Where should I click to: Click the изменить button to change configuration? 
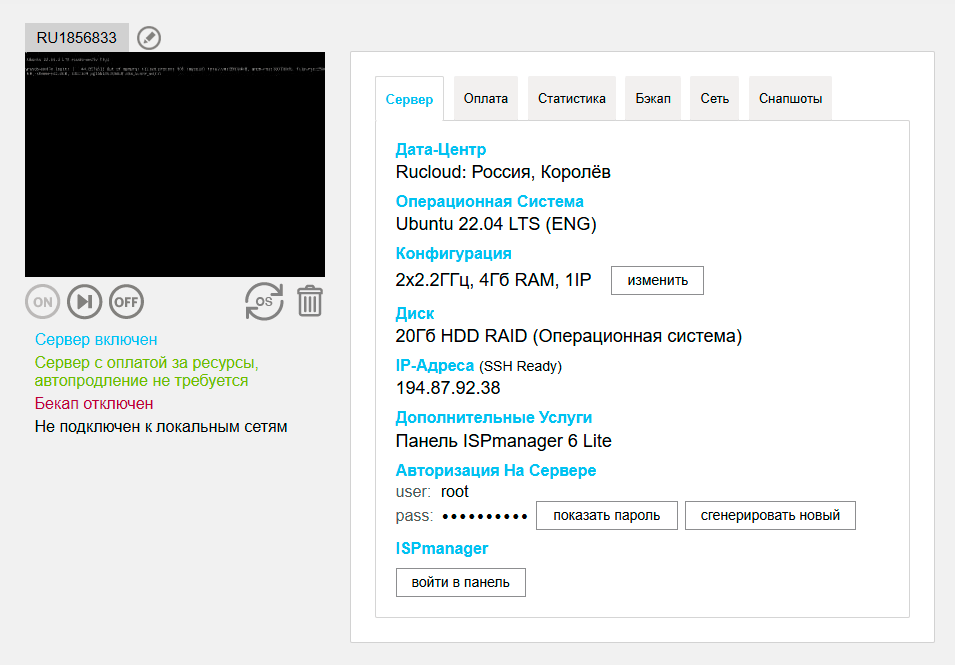tap(656, 280)
